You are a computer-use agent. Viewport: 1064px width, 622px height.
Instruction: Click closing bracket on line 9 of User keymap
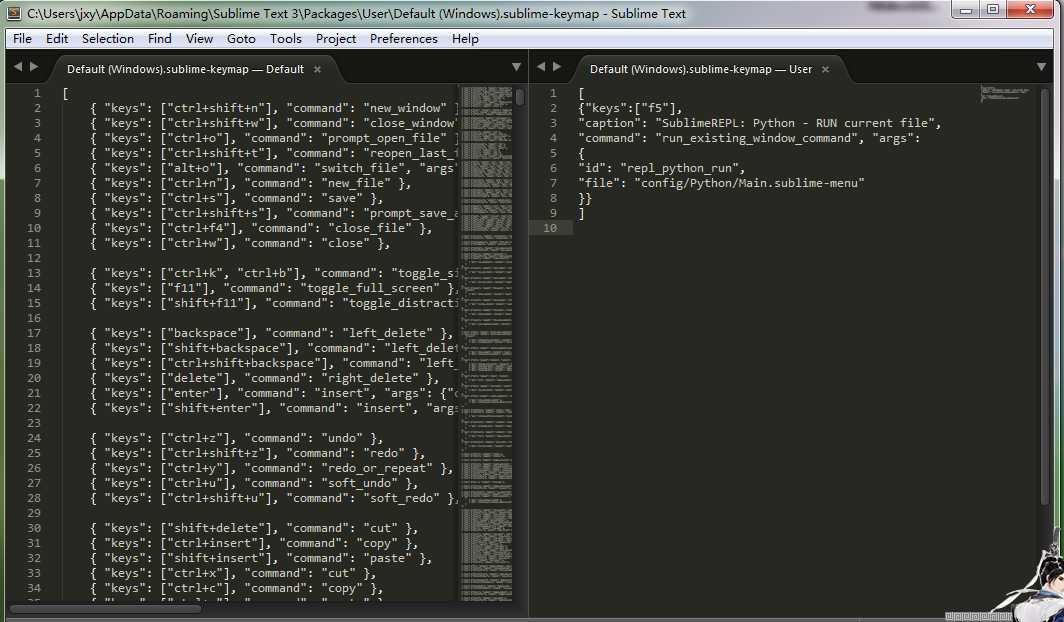click(582, 213)
